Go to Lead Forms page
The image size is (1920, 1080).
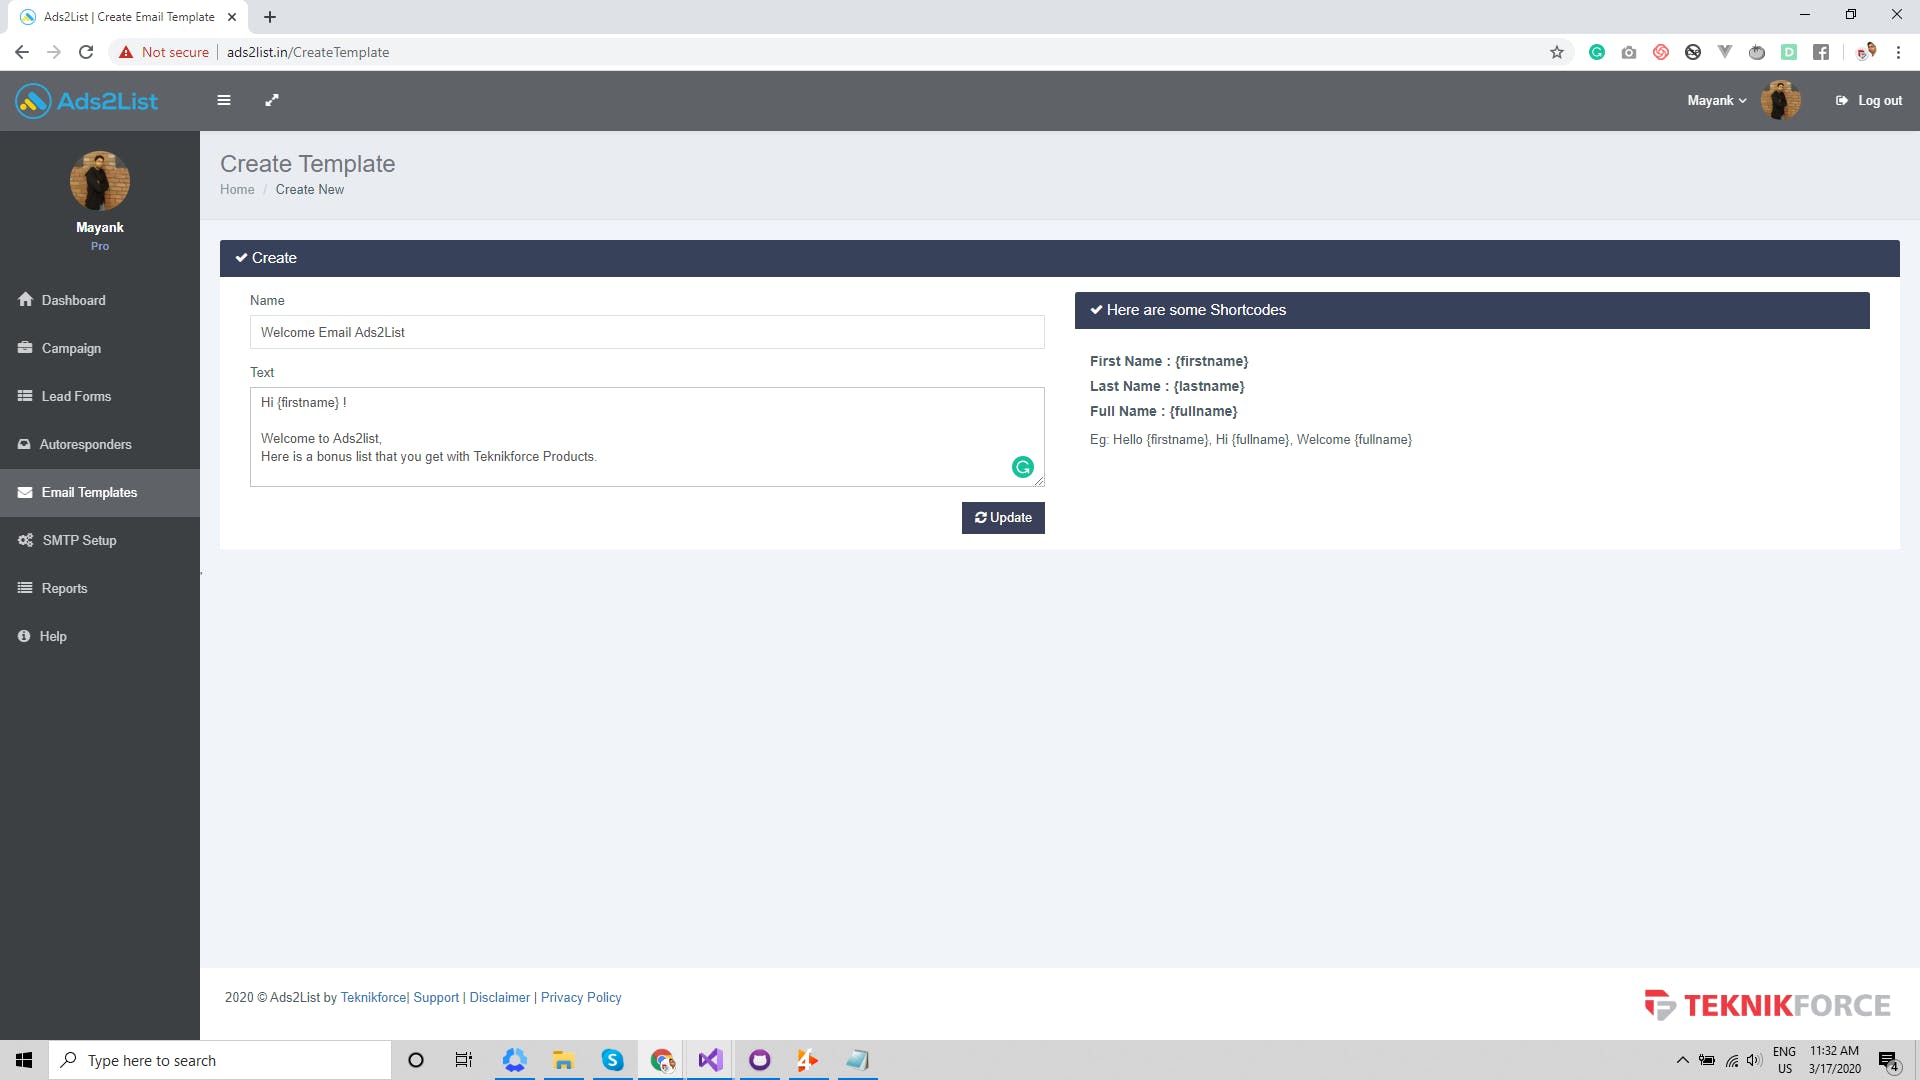click(x=76, y=396)
